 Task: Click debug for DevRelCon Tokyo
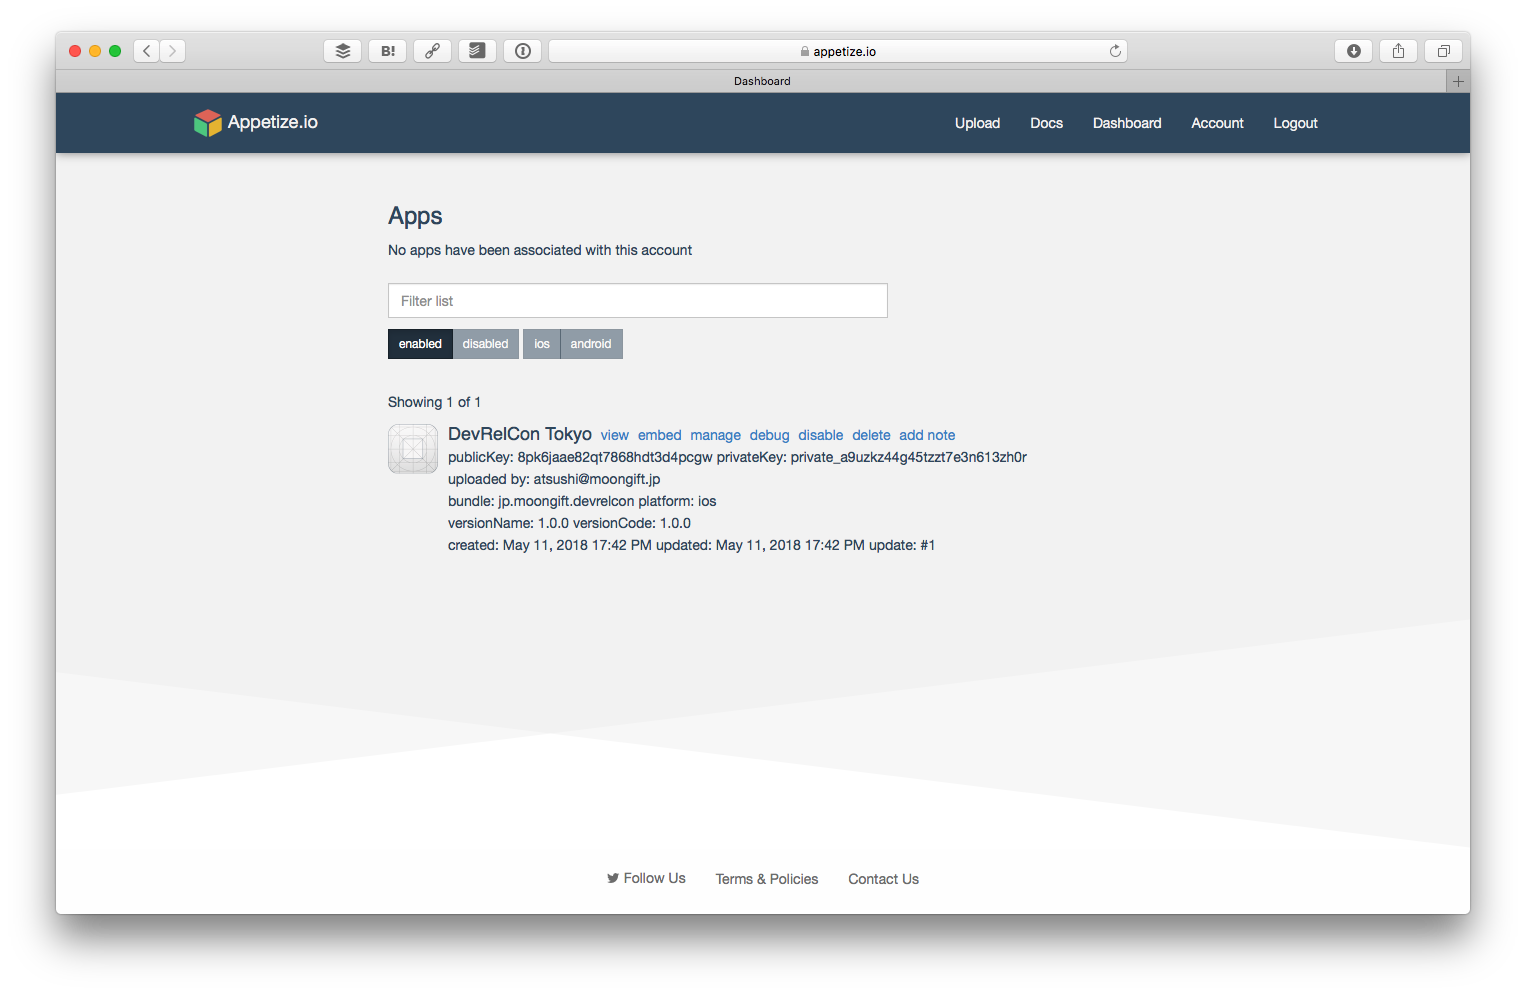(769, 435)
